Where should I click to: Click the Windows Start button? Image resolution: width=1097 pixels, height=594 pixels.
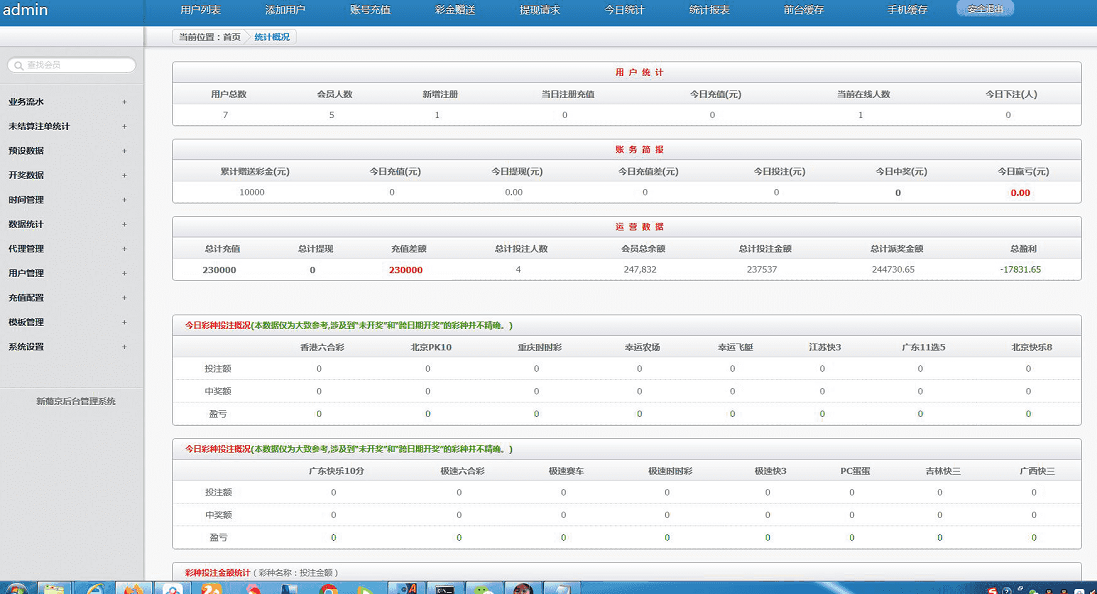[x=16, y=588]
